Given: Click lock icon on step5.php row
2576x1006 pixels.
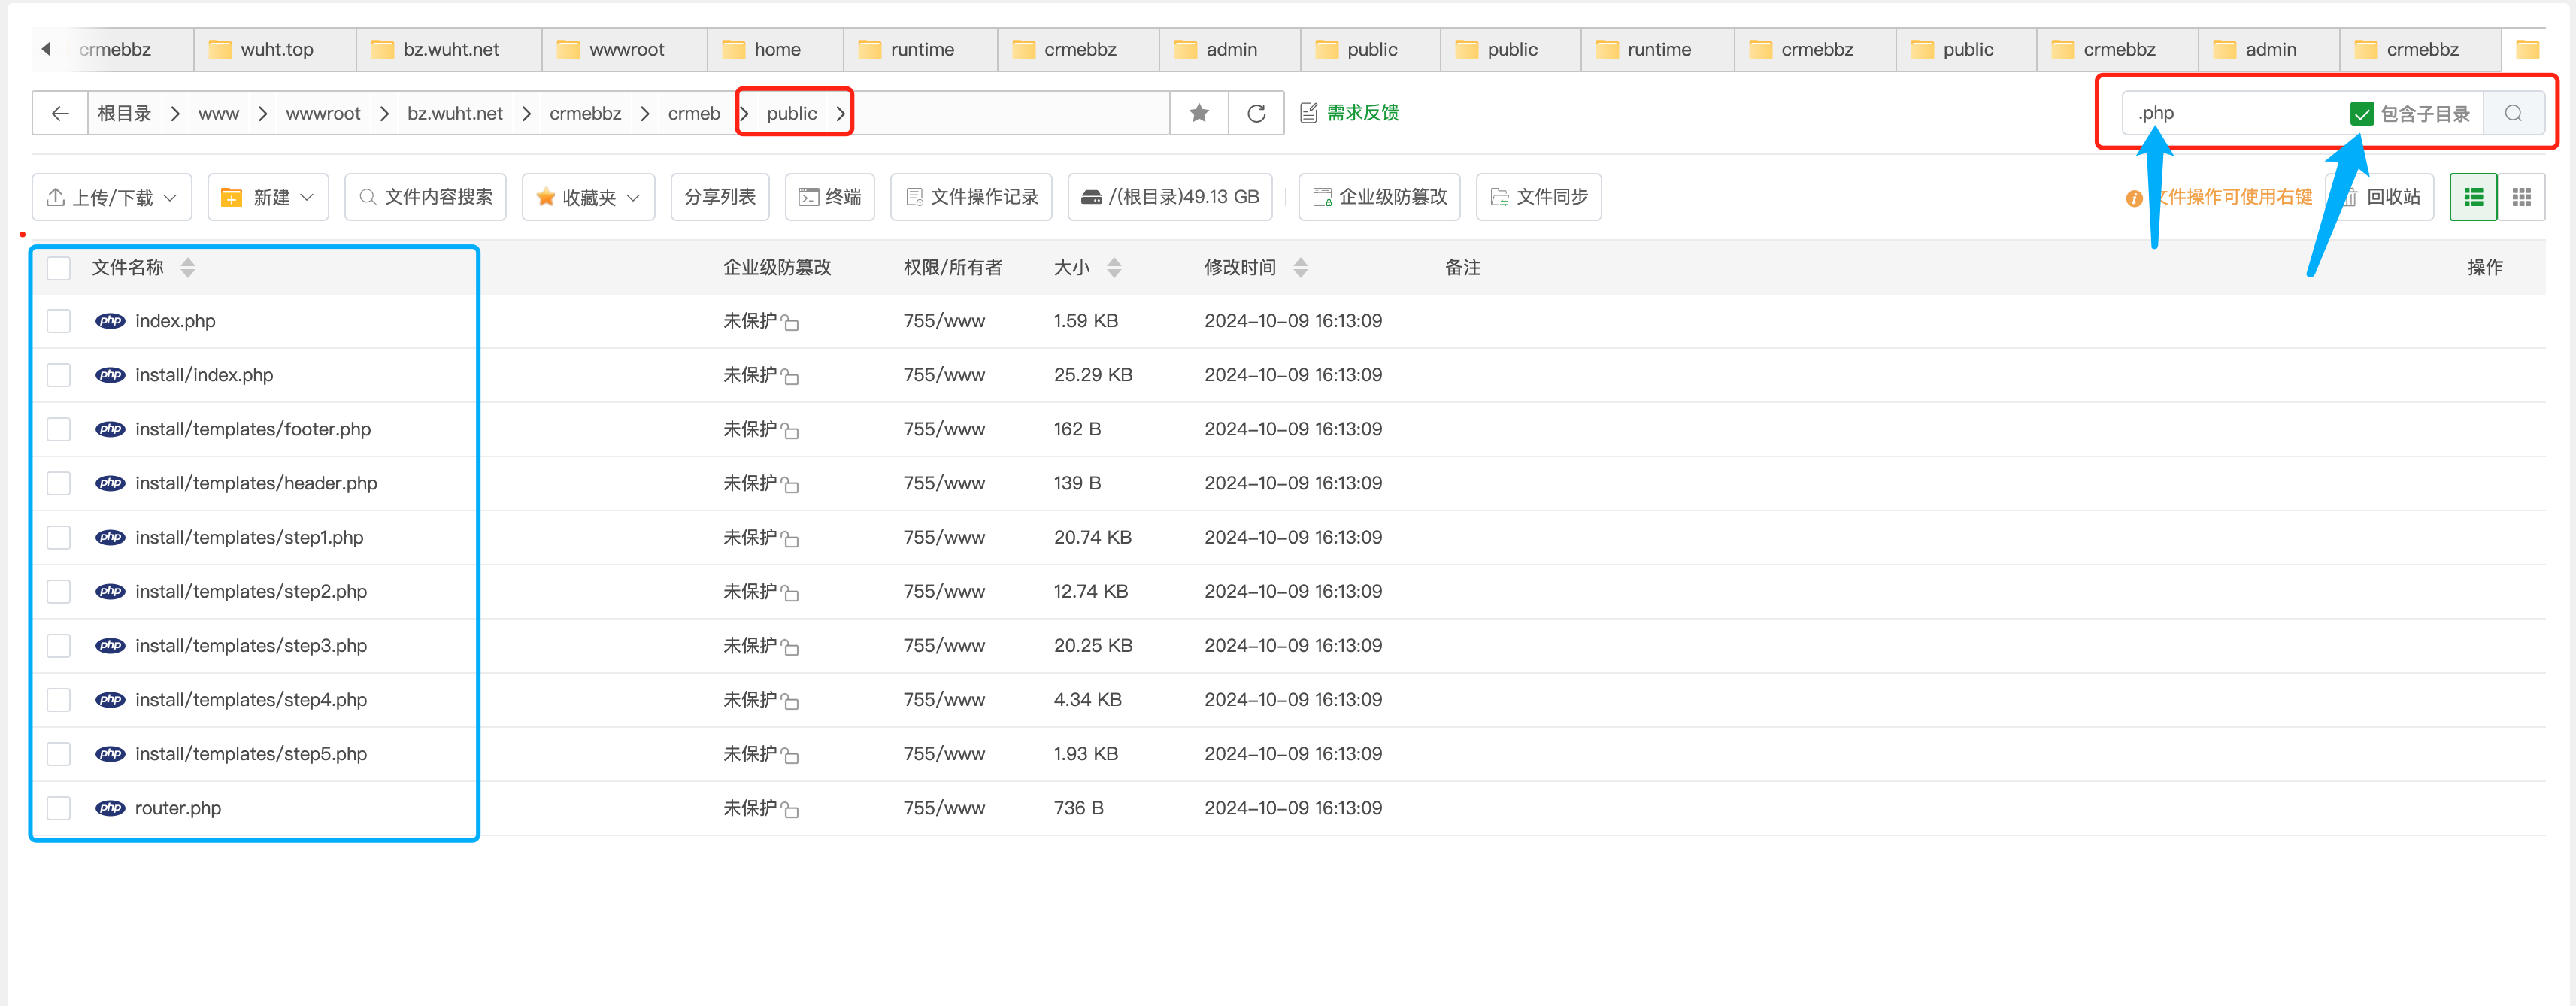Looking at the screenshot, I should [790, 755].
